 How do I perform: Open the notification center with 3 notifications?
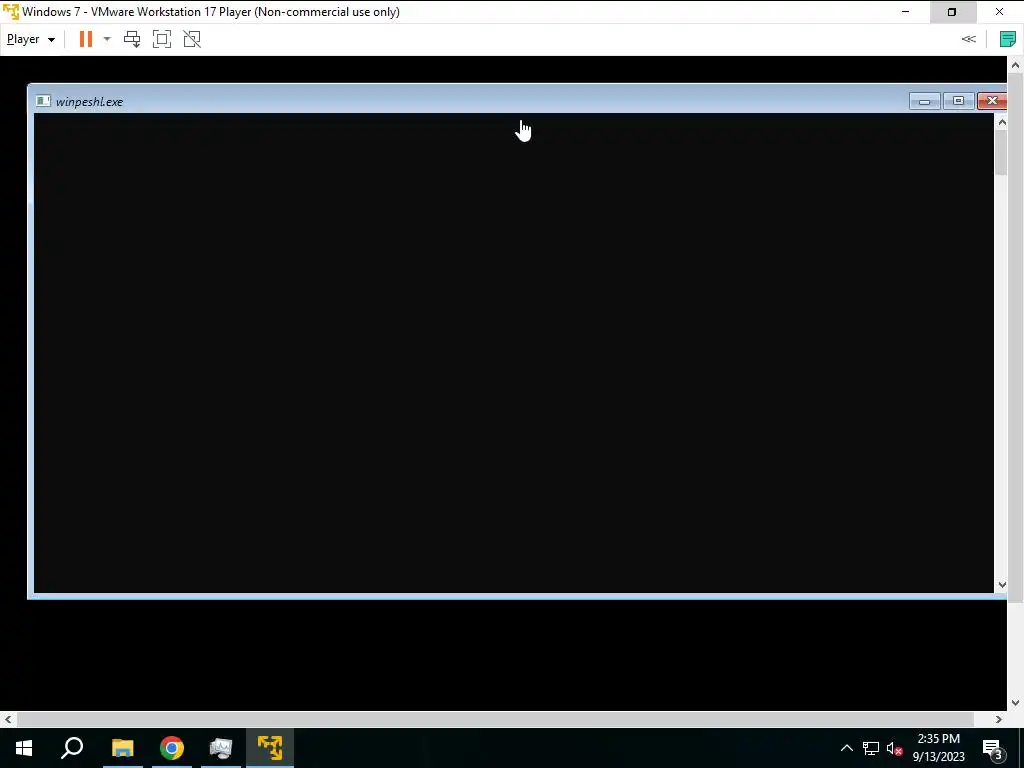[x=993, y=748]
